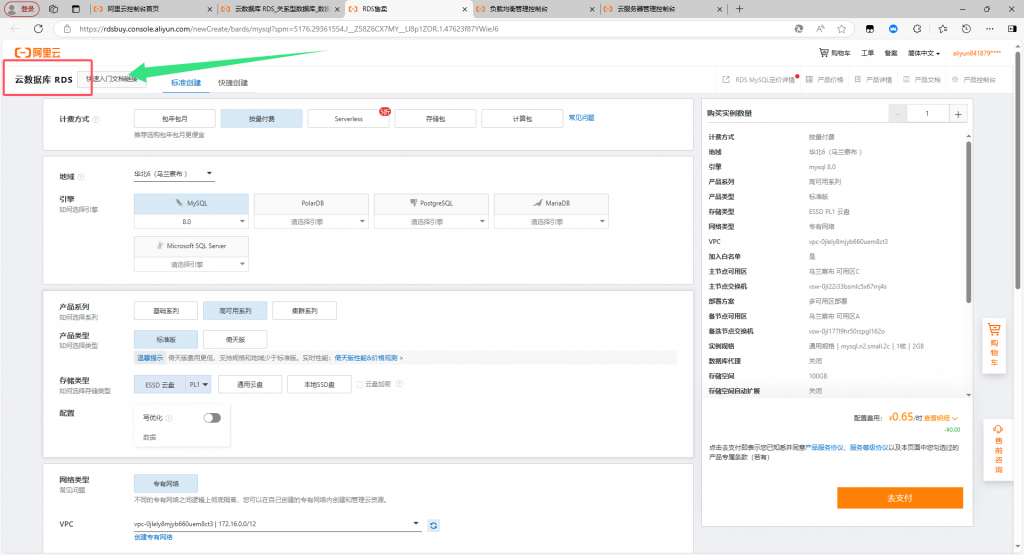Refresh the VPC list

[x=434, y=525]
